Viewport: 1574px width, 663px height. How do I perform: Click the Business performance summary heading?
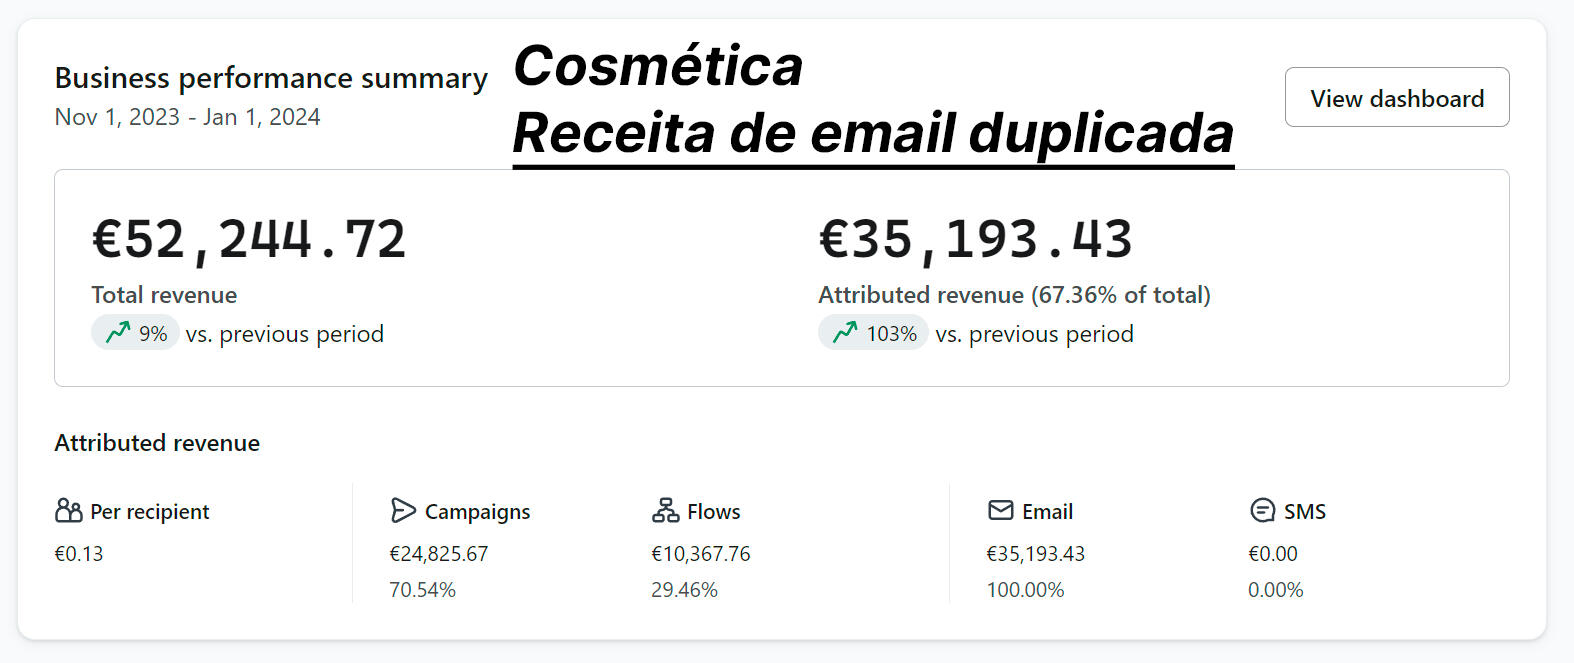(x=271, y=78)
